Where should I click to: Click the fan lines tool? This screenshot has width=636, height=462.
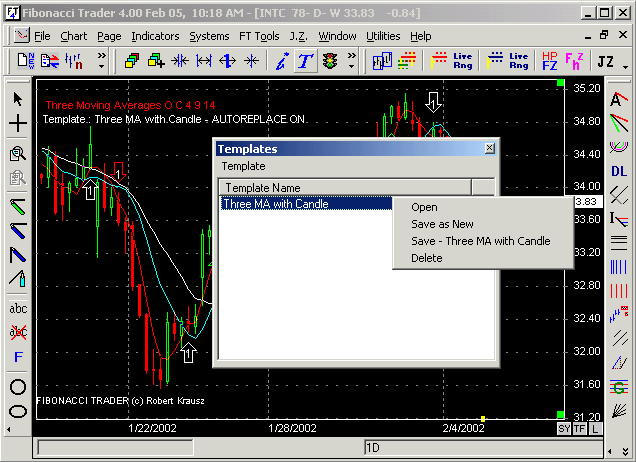pos(619,411)
